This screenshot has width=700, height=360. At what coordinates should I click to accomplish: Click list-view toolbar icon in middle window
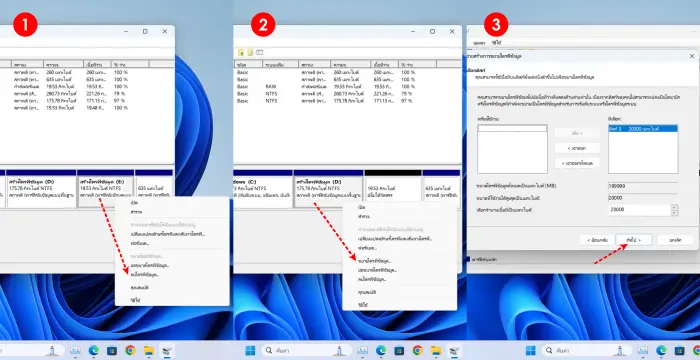pyautogui.click(x=260, y=52)
